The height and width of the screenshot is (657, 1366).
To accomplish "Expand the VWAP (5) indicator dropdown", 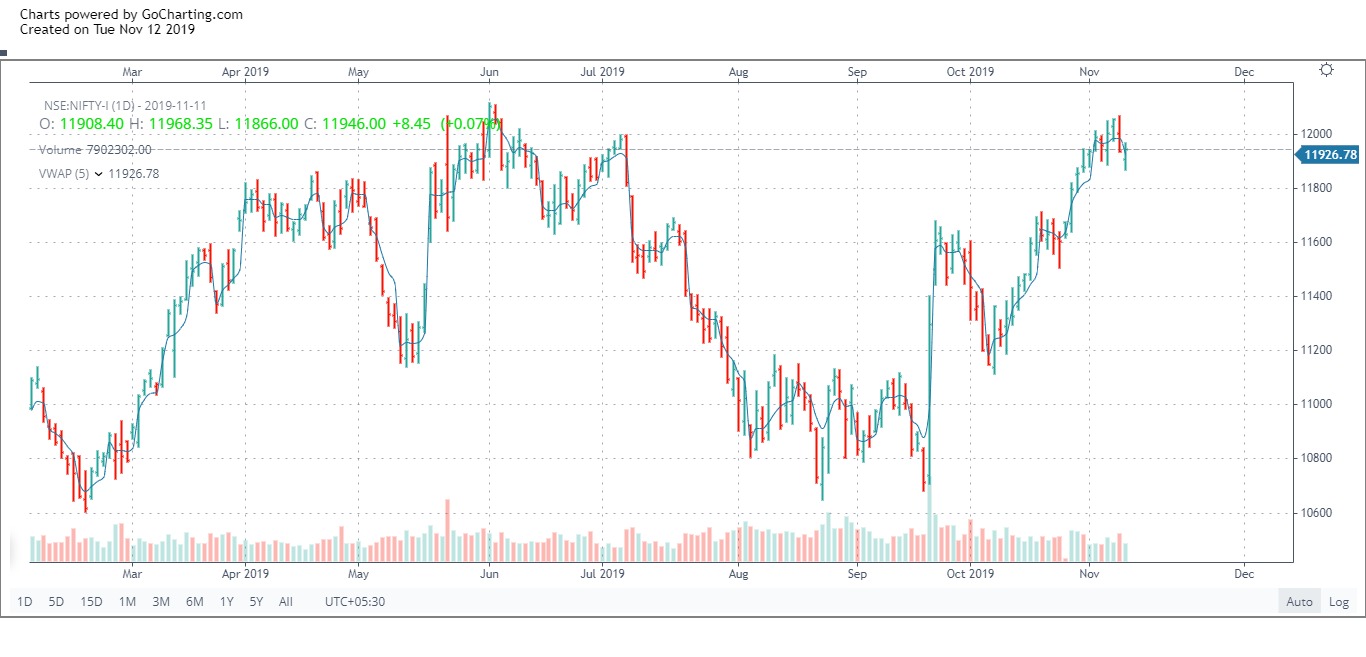I will (98, 173).
